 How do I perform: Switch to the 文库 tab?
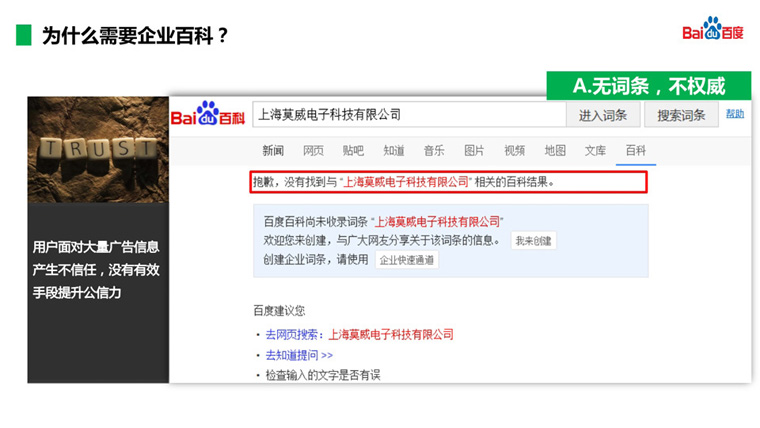click(595, 151)
